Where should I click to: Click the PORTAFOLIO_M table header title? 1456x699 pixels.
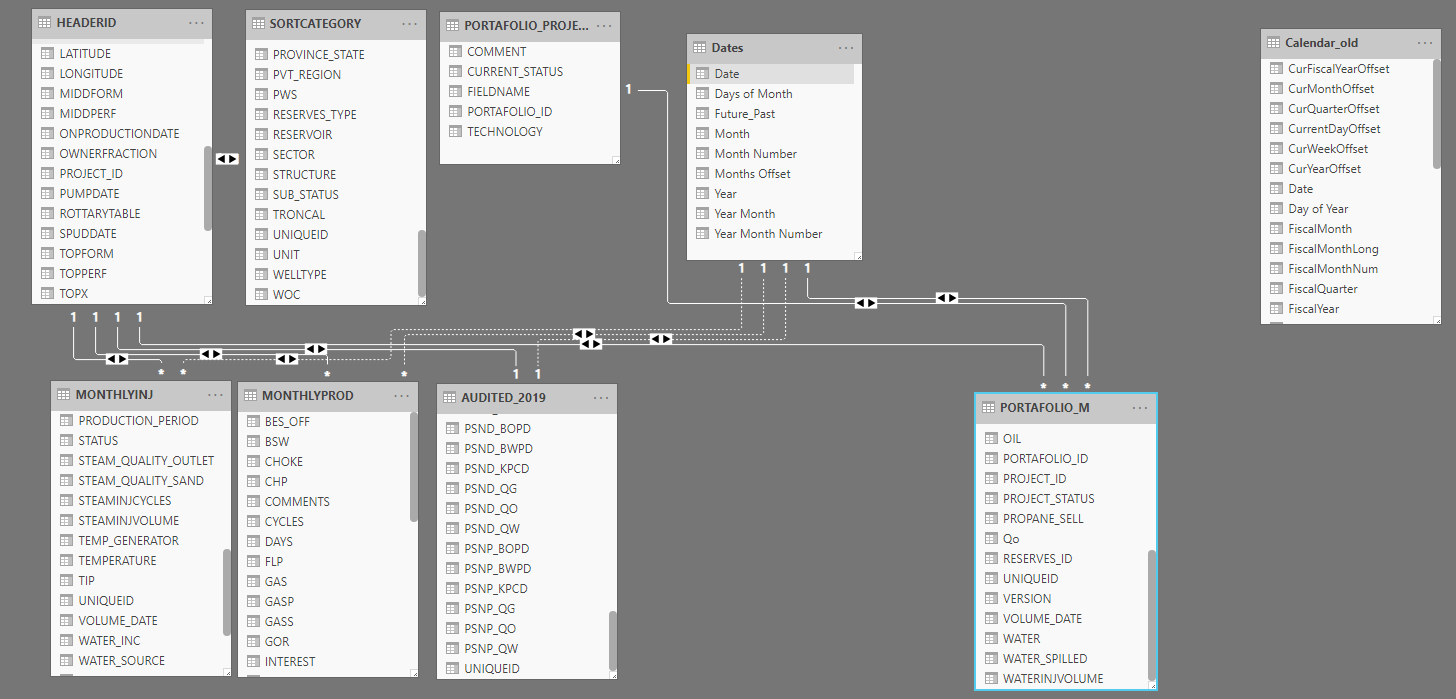click(x=1047, y=408)
